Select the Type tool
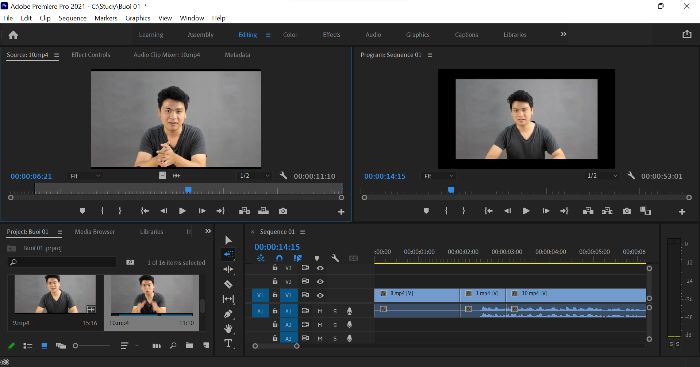The width and height of the screenshot is (700, 367). (x=228, y=343)
